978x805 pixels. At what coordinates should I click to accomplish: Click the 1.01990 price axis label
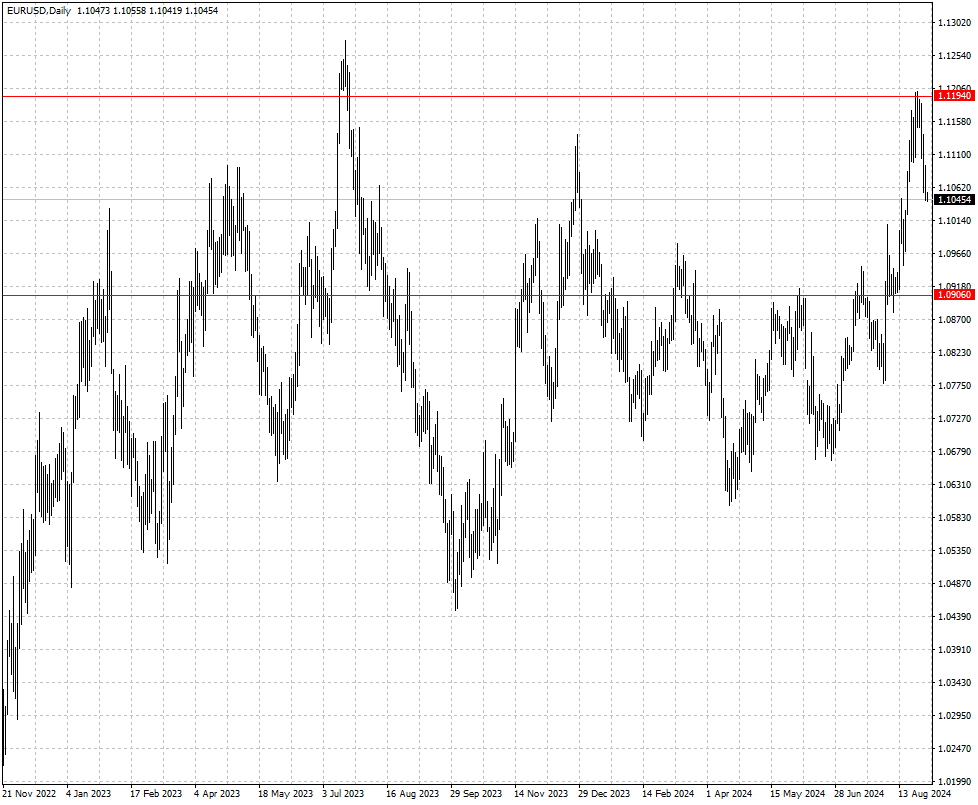[954, 782]
